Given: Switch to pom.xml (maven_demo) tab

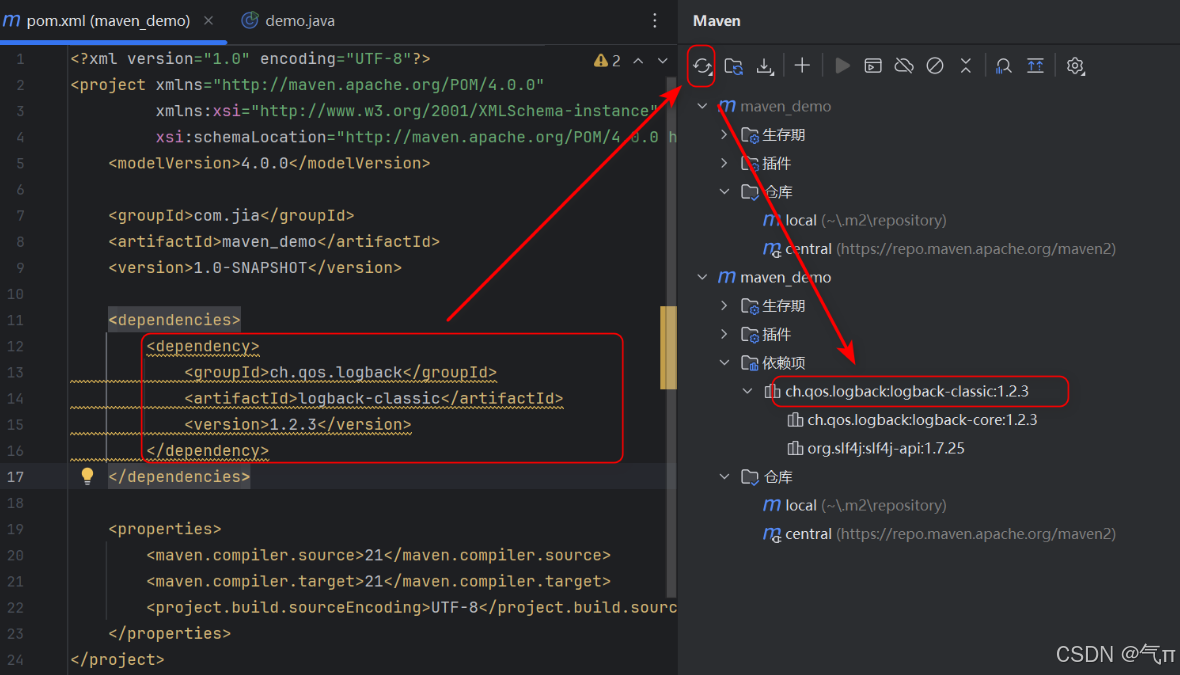Looking at the screenshot, I should pyautogui.click(x=108, y=21).
